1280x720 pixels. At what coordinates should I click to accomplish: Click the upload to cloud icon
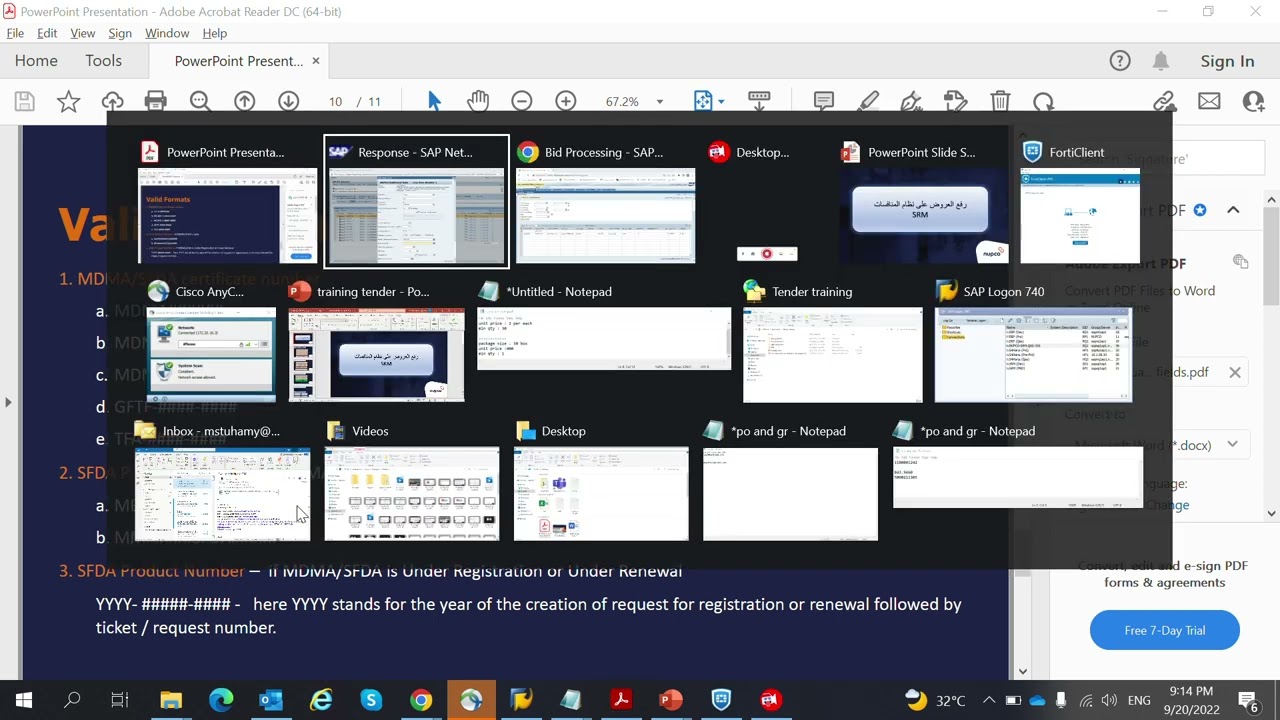tap(112, 101)
